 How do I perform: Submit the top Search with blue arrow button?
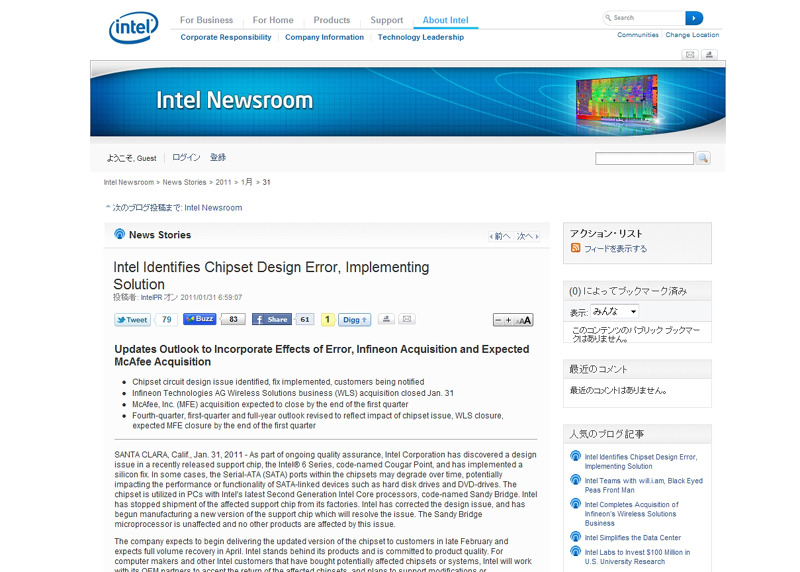click(x=694, y=18)
